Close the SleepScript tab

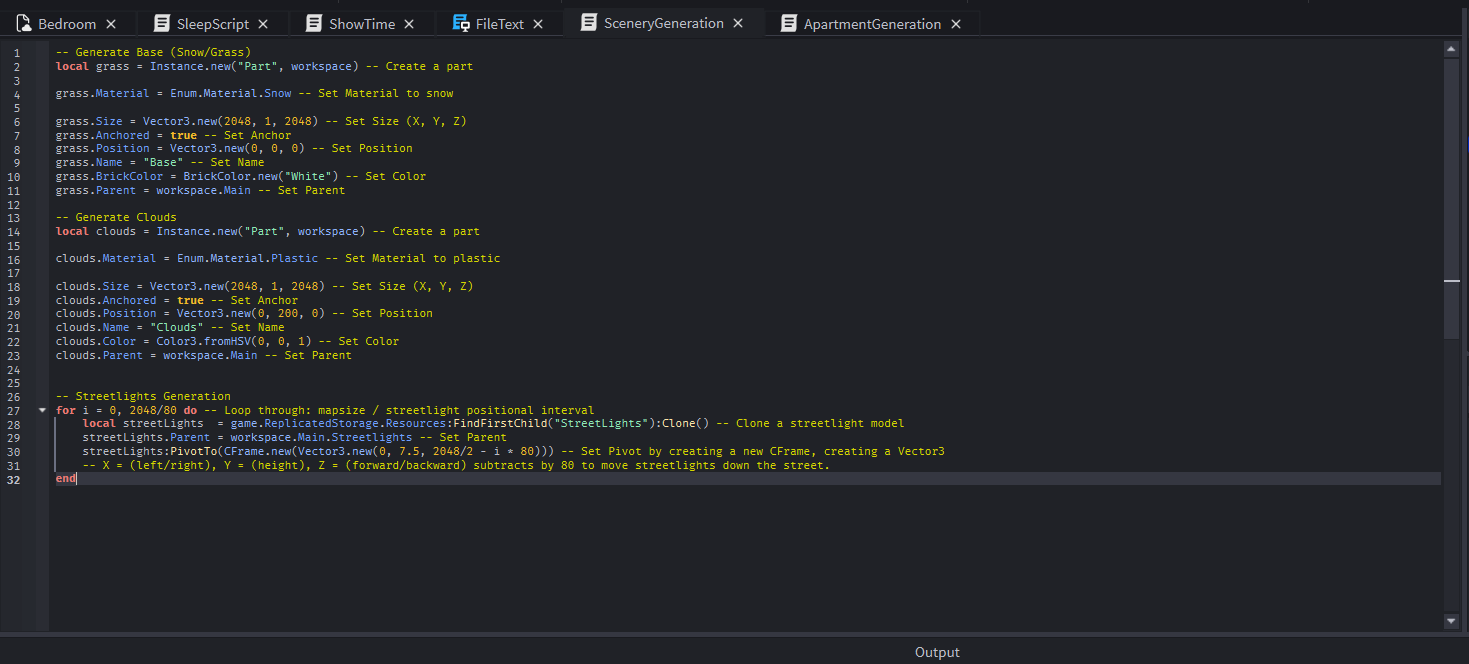[263, 24]
